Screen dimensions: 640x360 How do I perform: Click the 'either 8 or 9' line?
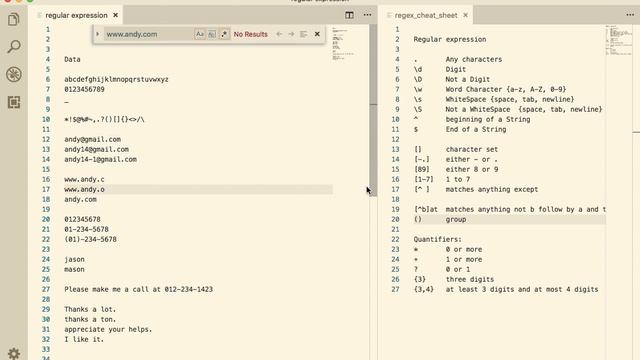click(456, 169)
